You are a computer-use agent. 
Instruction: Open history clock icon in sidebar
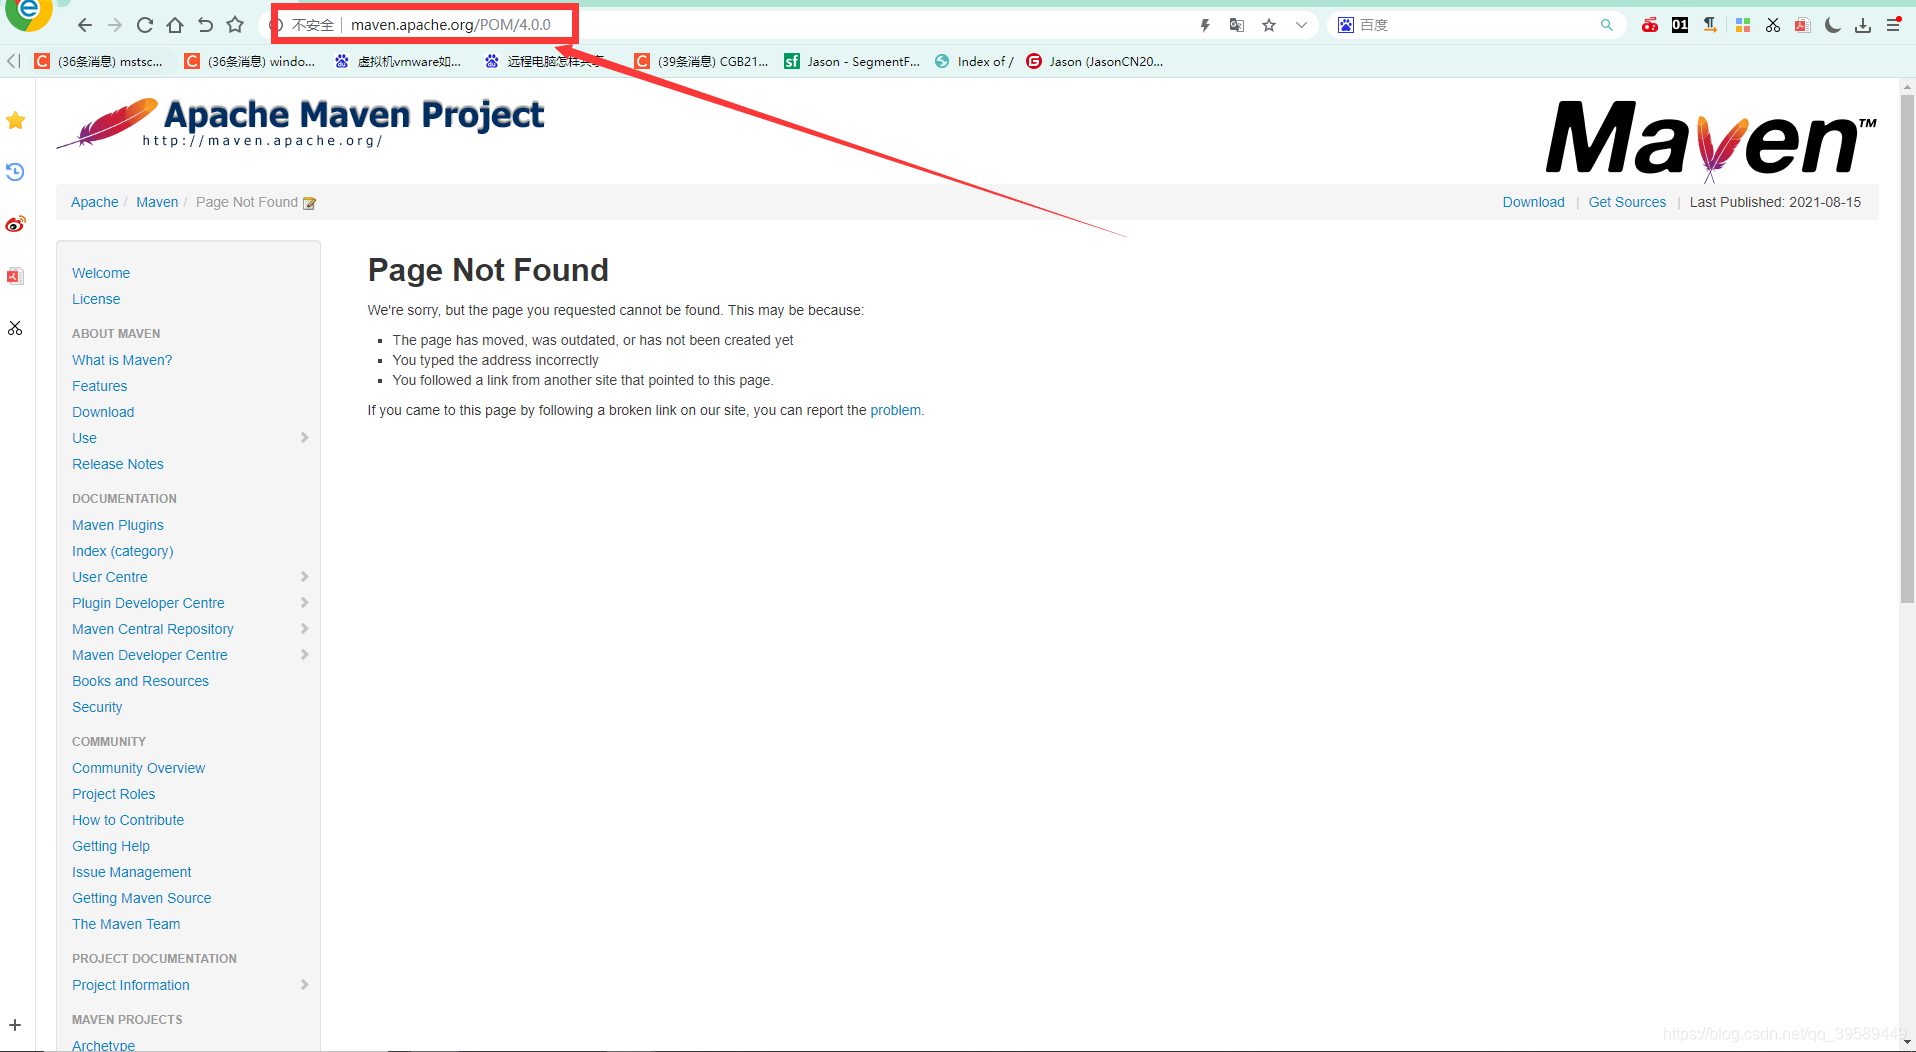[15, 172]
